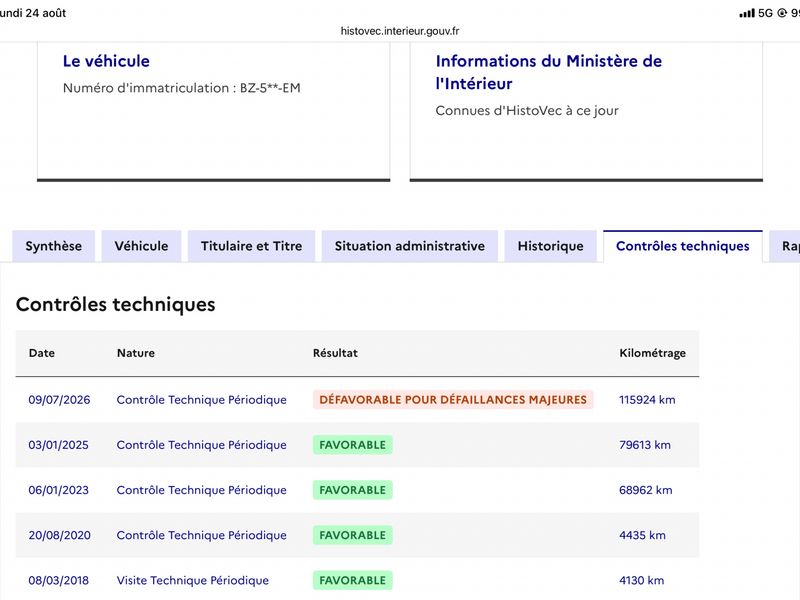Click the FAVORABLE badge for 06/01/2023
The width and height of the screenshot is (800, 600).
[353, 490]
